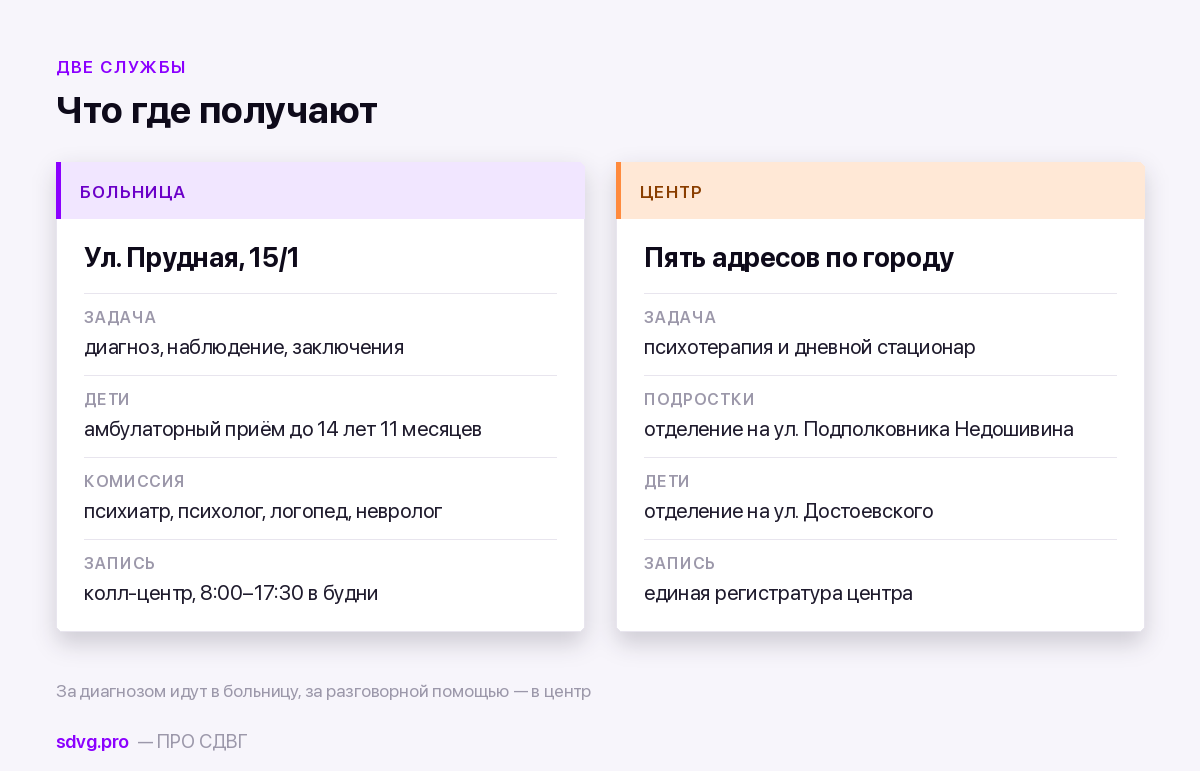Click 'диагноз, наблюдение, заключения' text

(244, 347)
